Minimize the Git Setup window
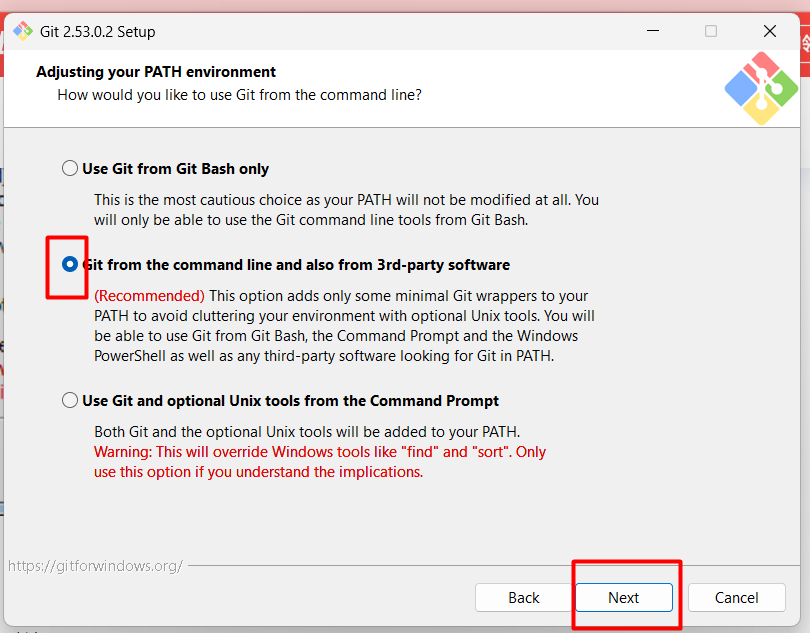 pyautogui.click(x=653, y=31)
